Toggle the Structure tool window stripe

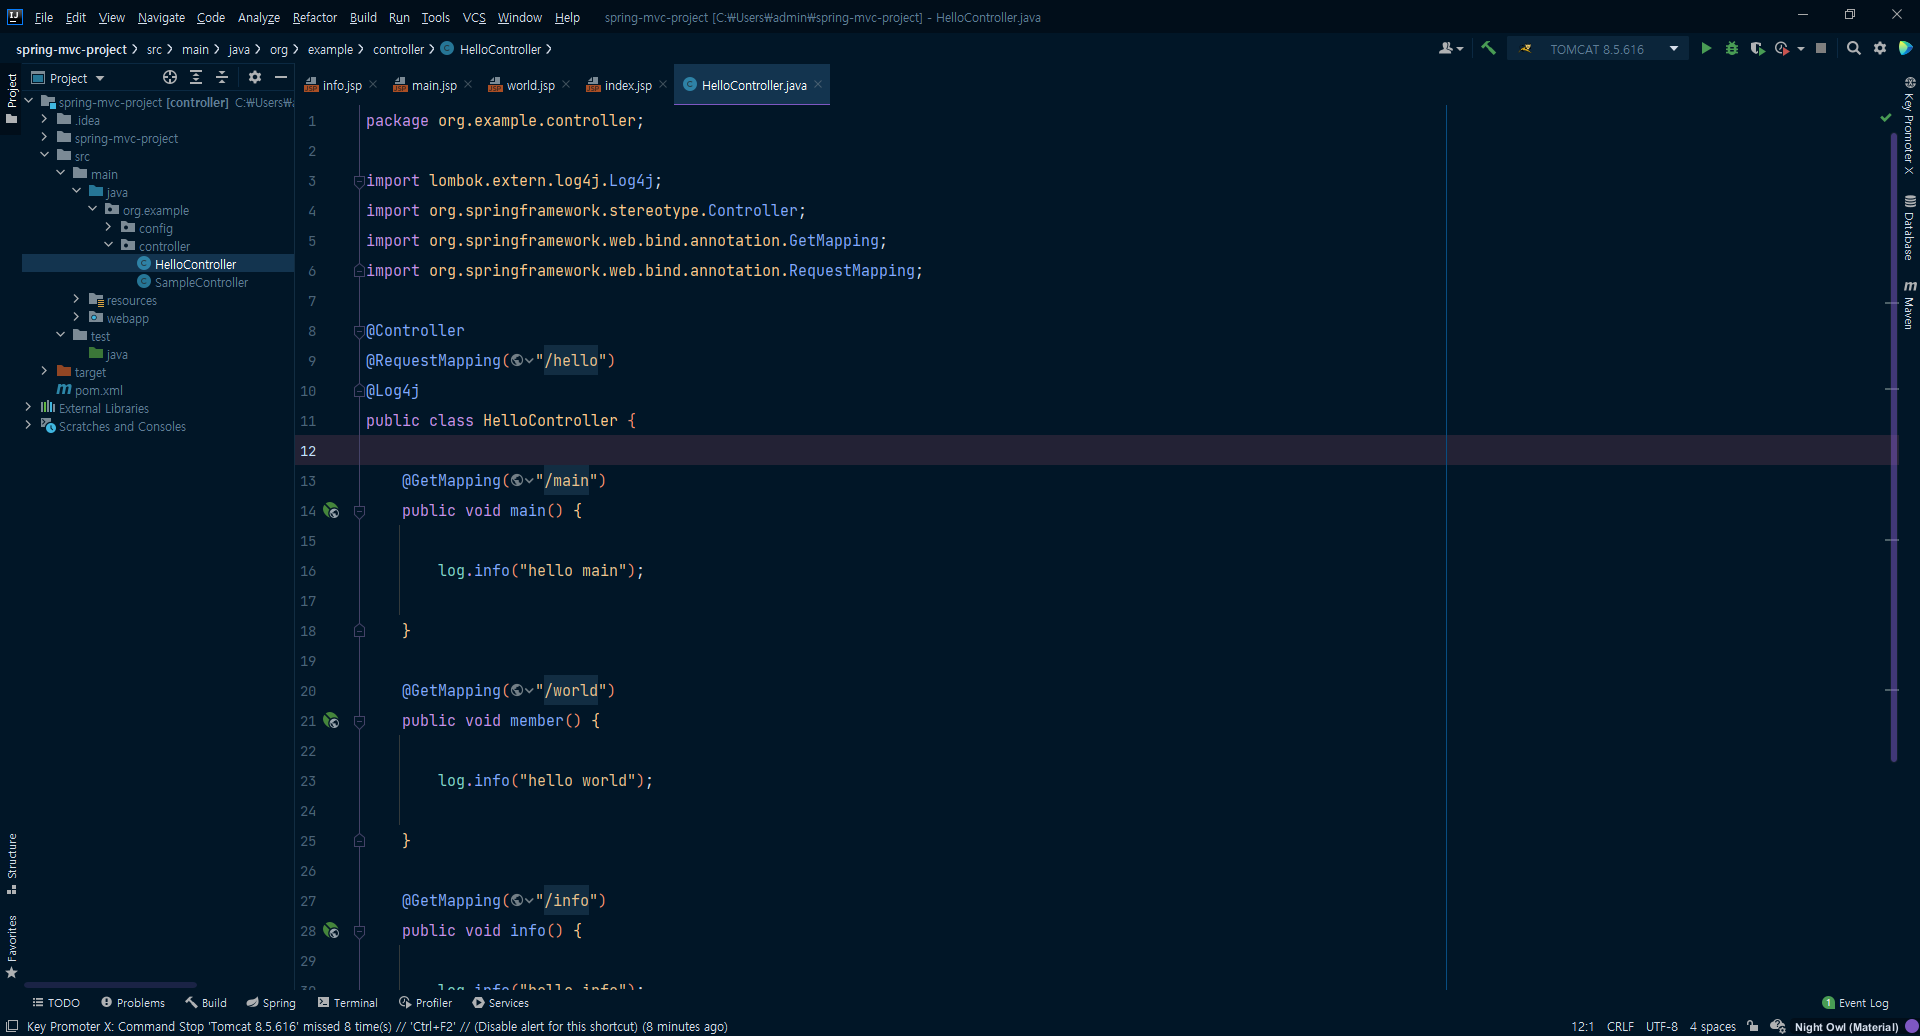point(12,864)
